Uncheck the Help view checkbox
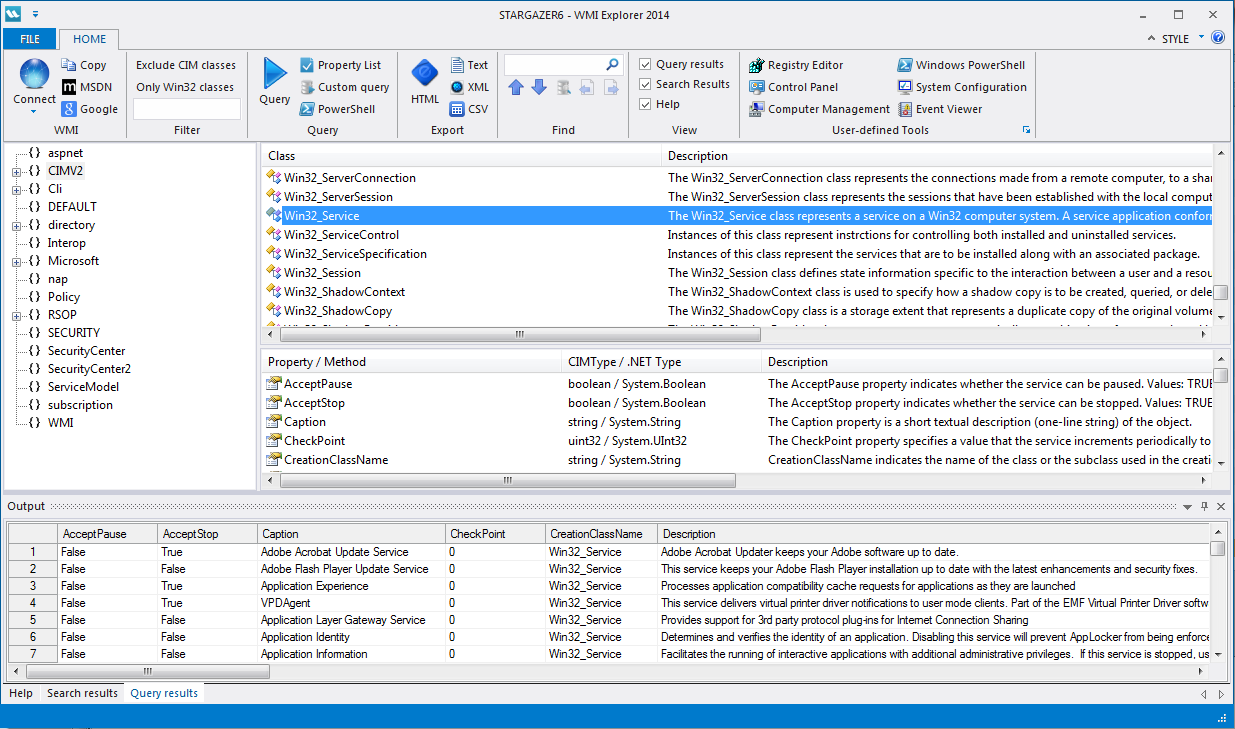 [x=646, y=104]
